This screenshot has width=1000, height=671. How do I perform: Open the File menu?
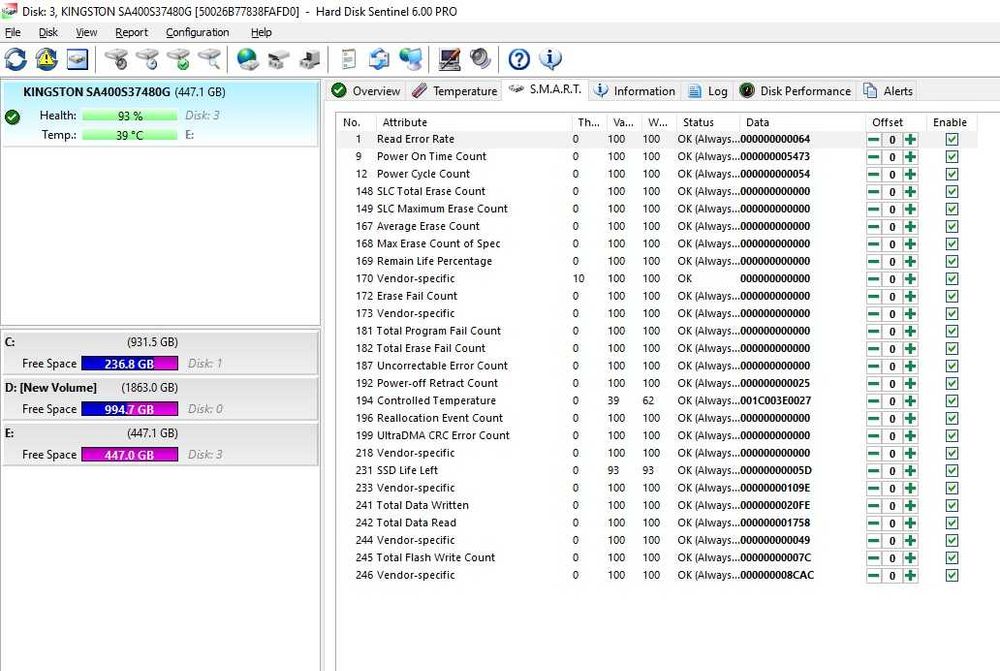click(x=13, y=32)
